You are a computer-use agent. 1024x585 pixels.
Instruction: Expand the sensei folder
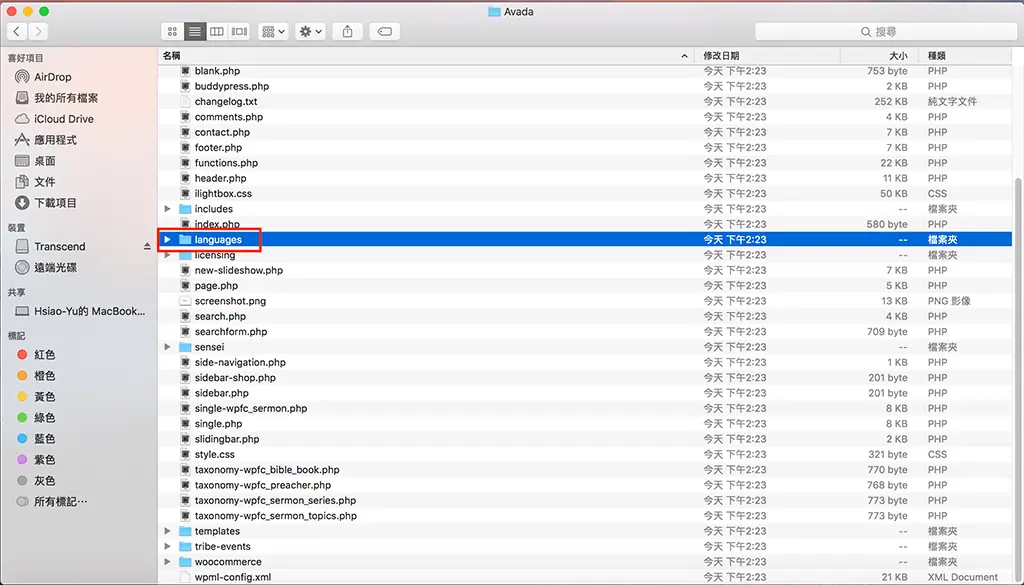[168, 347]
